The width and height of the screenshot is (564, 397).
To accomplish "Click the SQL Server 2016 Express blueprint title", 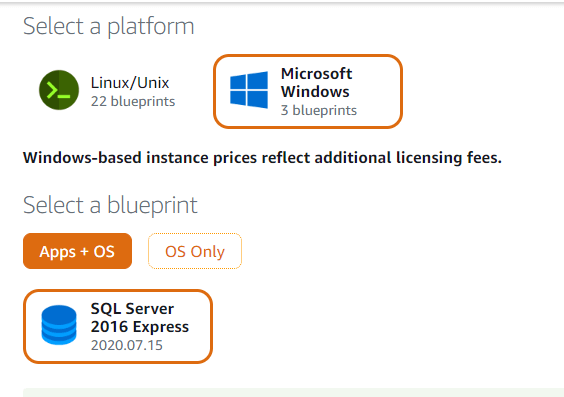I will point(140,318).
